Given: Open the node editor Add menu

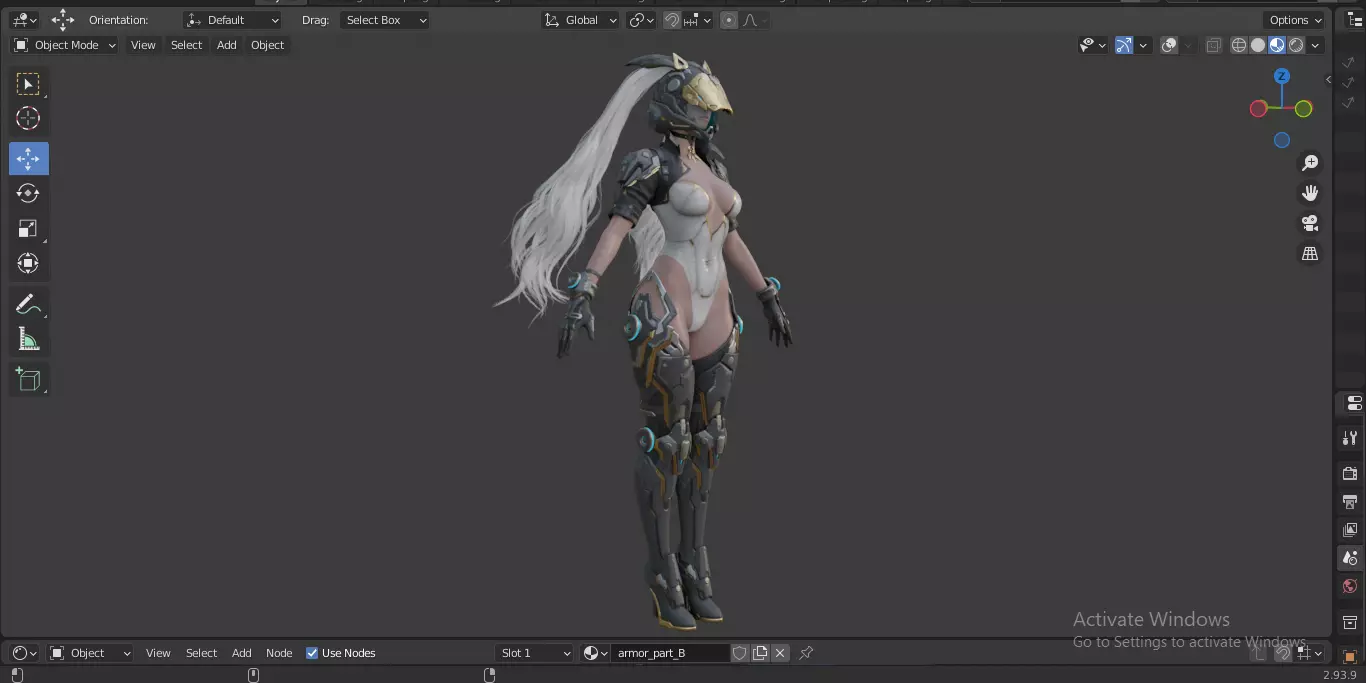Looking at the screenshot, I should [242, 653].
